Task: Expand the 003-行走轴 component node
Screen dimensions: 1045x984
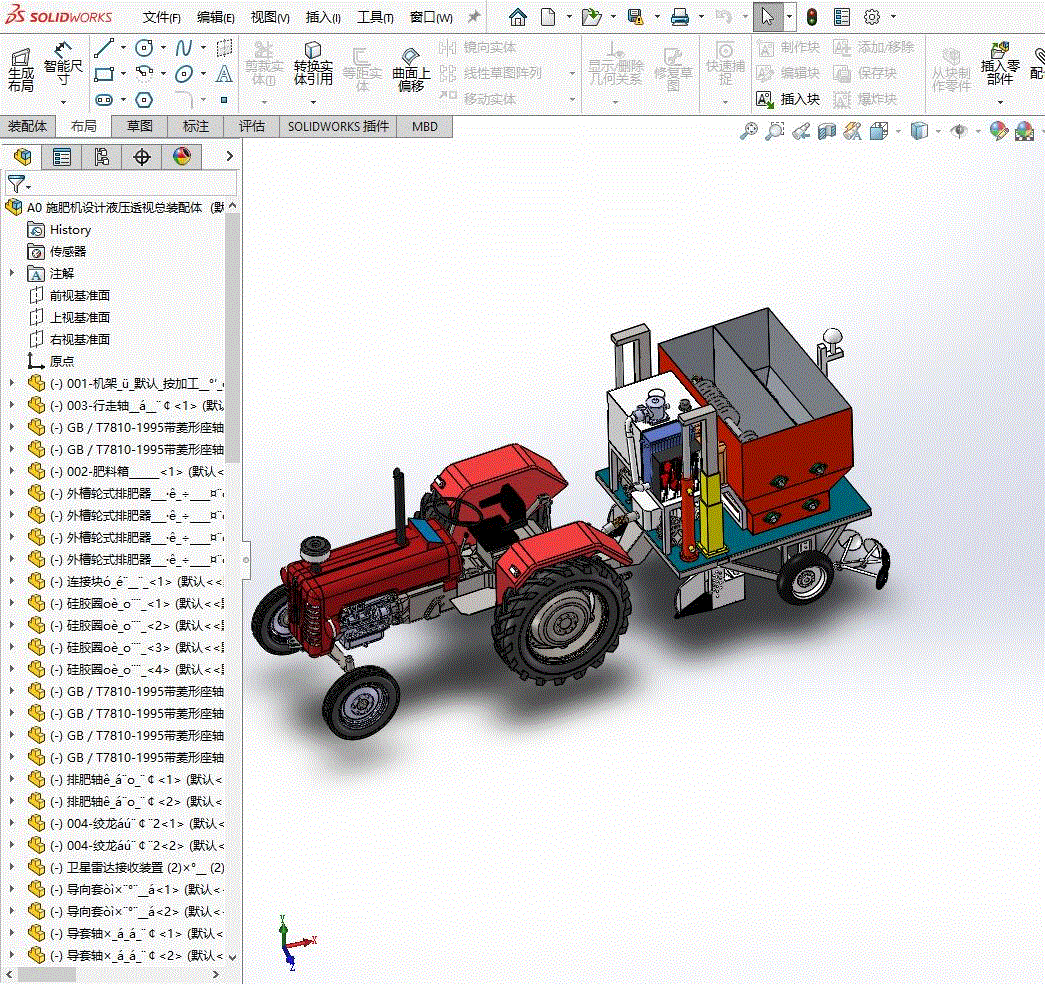Action: [x=11, y=405]
